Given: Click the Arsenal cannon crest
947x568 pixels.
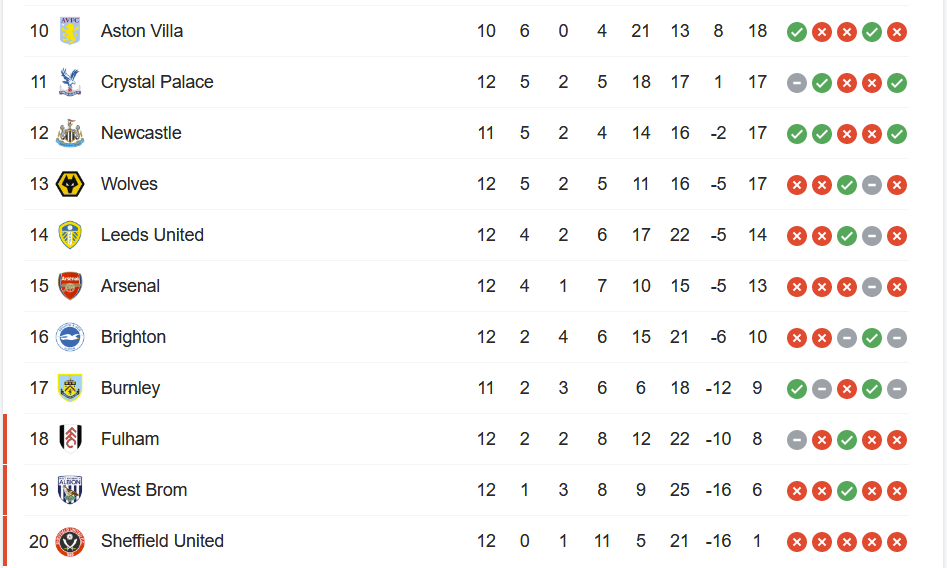Looking at the screenshot, I should [x=70, y=286].
